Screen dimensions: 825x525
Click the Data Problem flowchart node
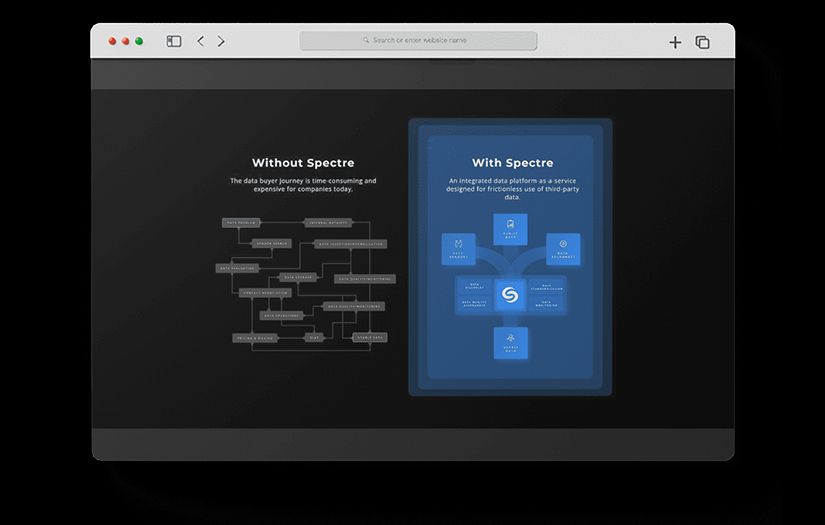tap(241, 223)
